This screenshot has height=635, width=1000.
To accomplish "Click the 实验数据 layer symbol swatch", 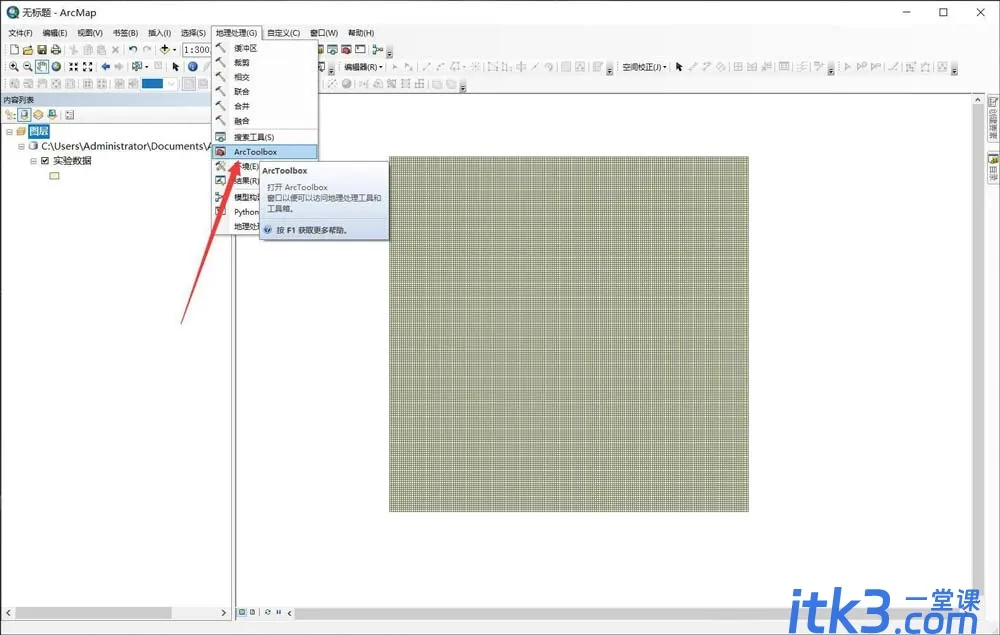I will click(x=54, y=176).
